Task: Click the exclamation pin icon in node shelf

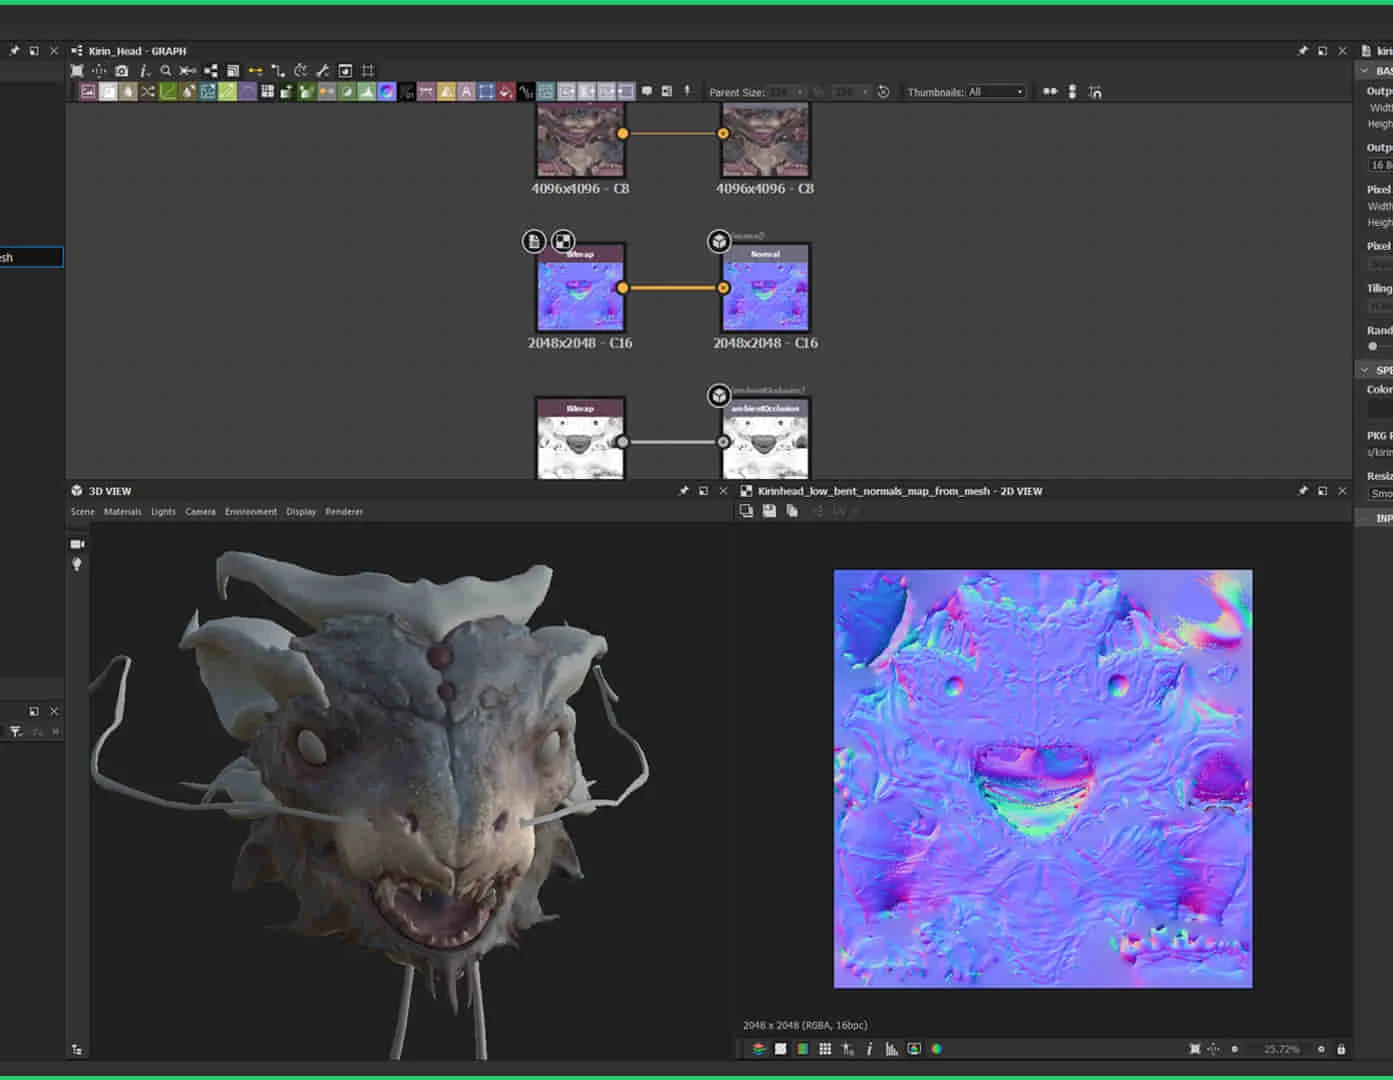Action: coord(687,91)
